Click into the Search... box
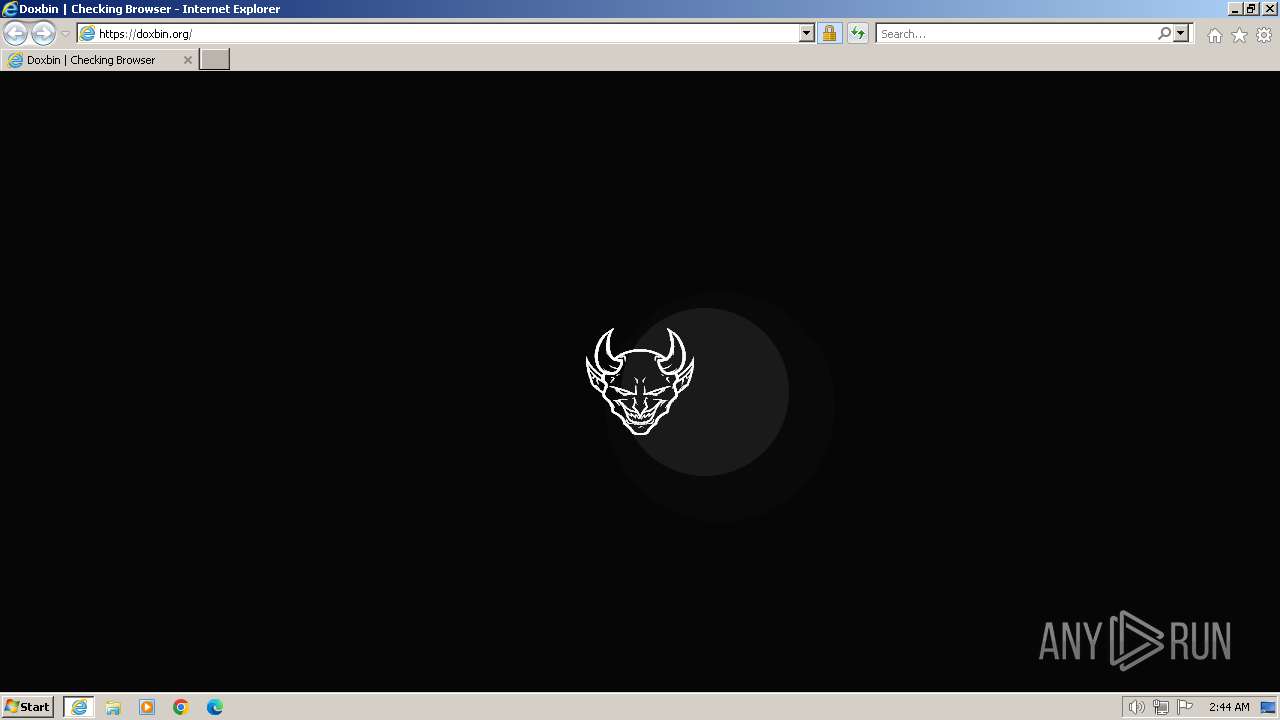This screenshot has width=1280, height=720. [1016, 34]
